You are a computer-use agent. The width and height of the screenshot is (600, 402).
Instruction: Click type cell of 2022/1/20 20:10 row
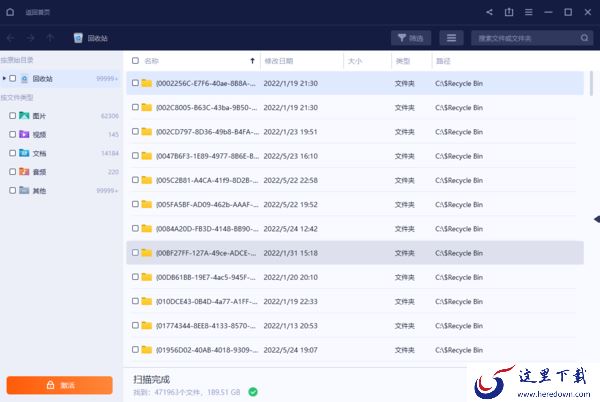click(404, 277)
